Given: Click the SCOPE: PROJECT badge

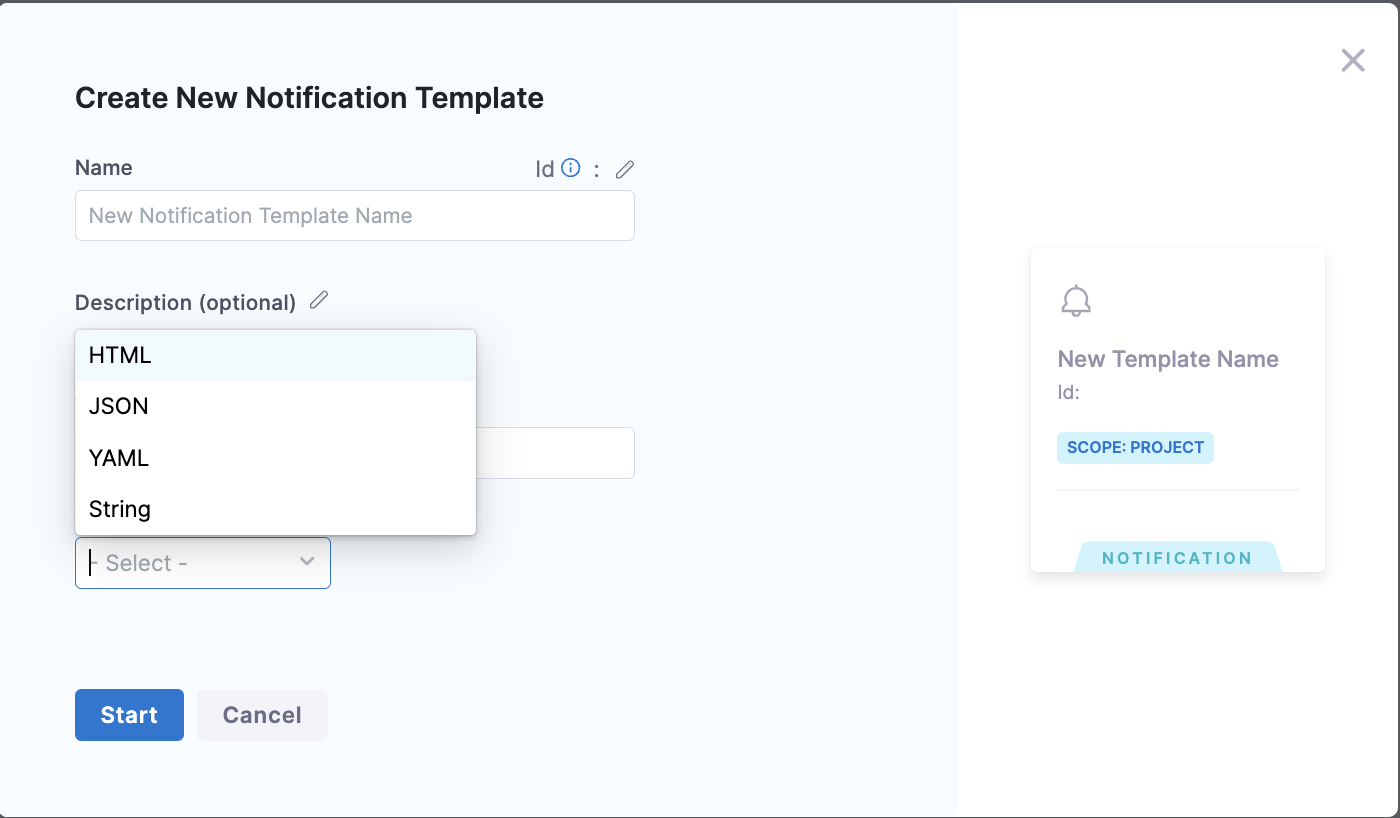Looking at the screenshot, I should point(1135,448).
